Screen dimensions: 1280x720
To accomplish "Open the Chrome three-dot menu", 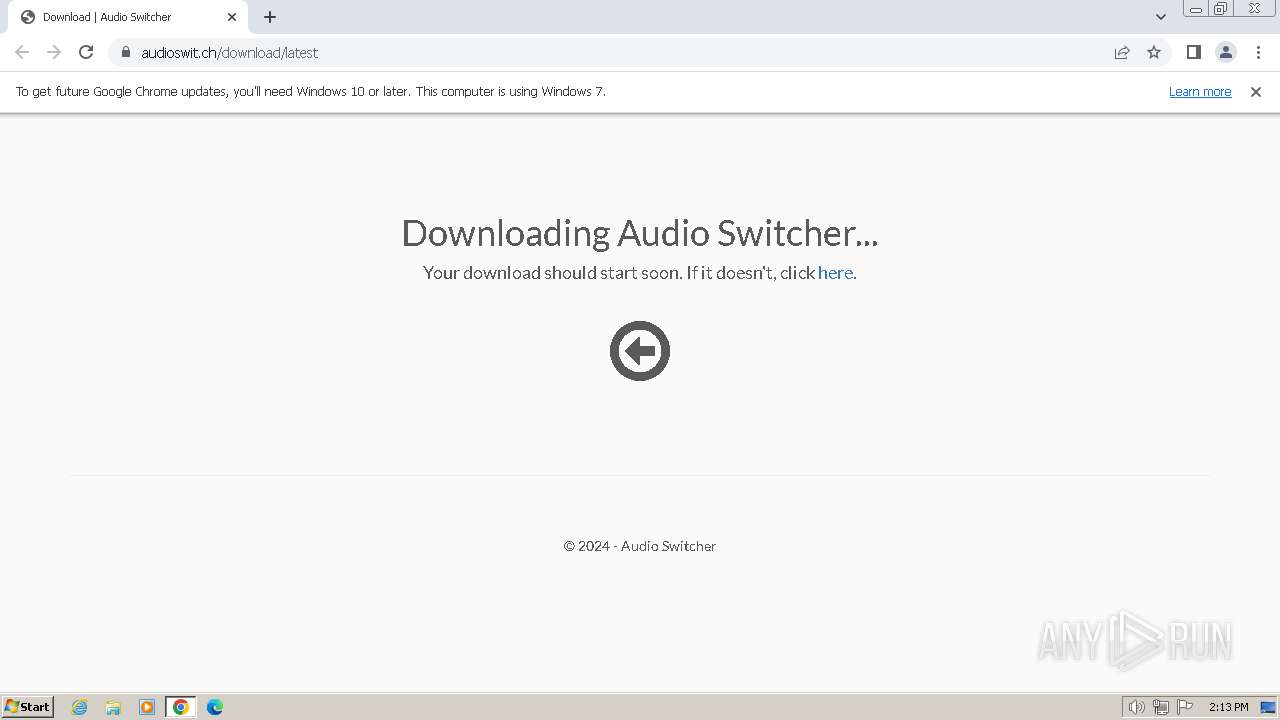I will click(1259, 52).
